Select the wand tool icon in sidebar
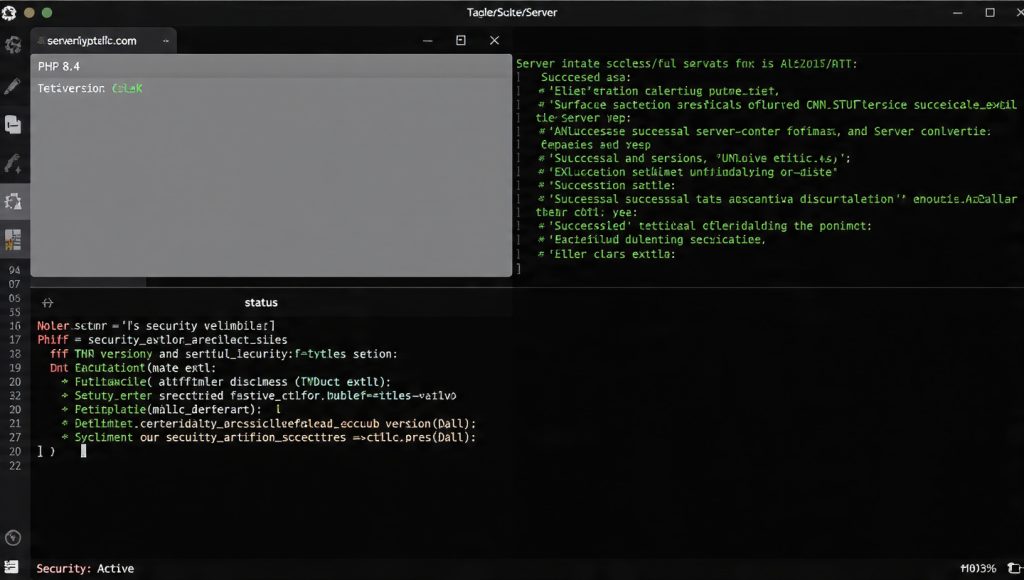This screenshot has width=1024, height=580. pyautogui.click(x=12, y=163)
